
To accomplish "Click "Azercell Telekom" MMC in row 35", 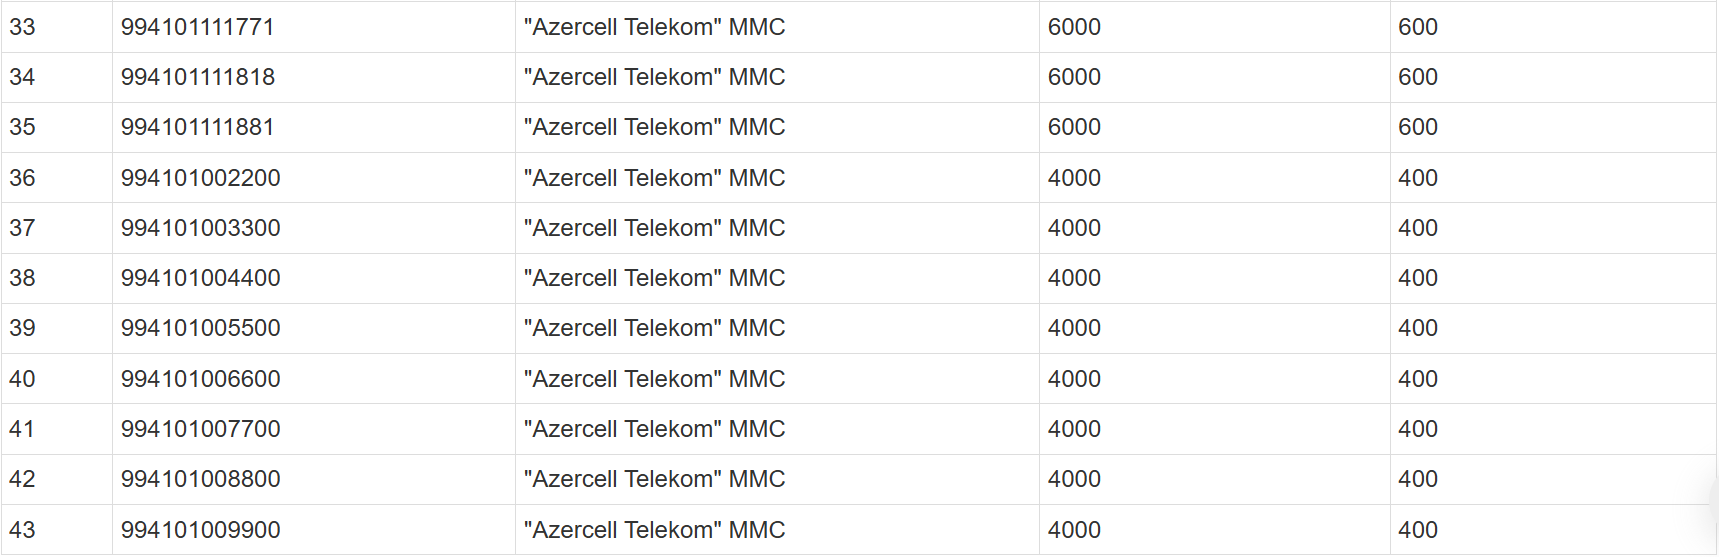I will tap(654, 127).
